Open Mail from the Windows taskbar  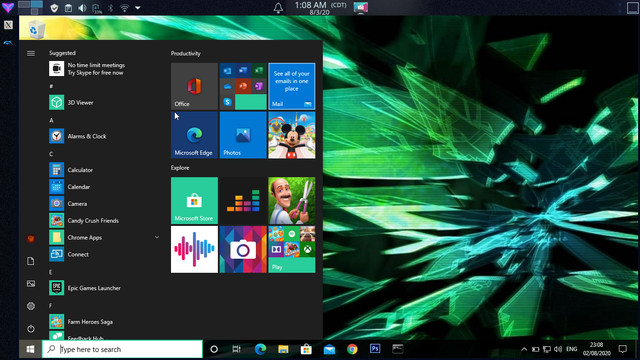coord(329,349)
